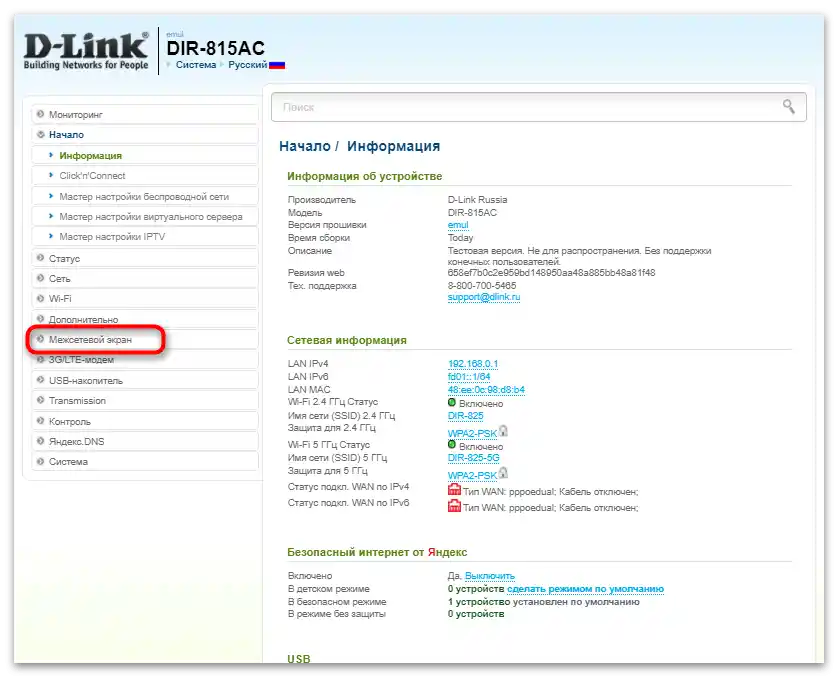
Task: Open Мастер настройки виртуального сервера
Action: coord(145,216)
